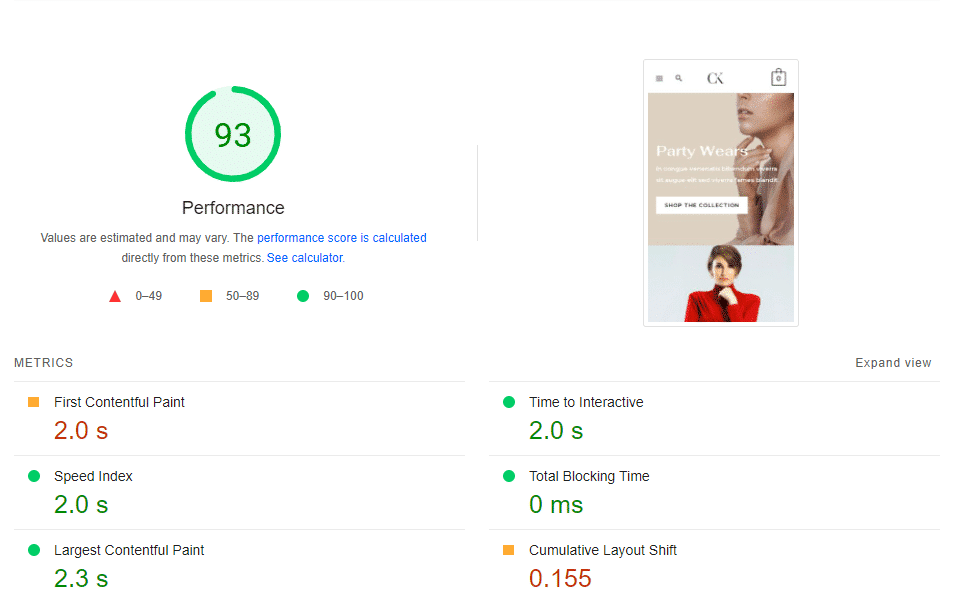Click the orange square 50–89 legend icon

click(x=205, y=295)
